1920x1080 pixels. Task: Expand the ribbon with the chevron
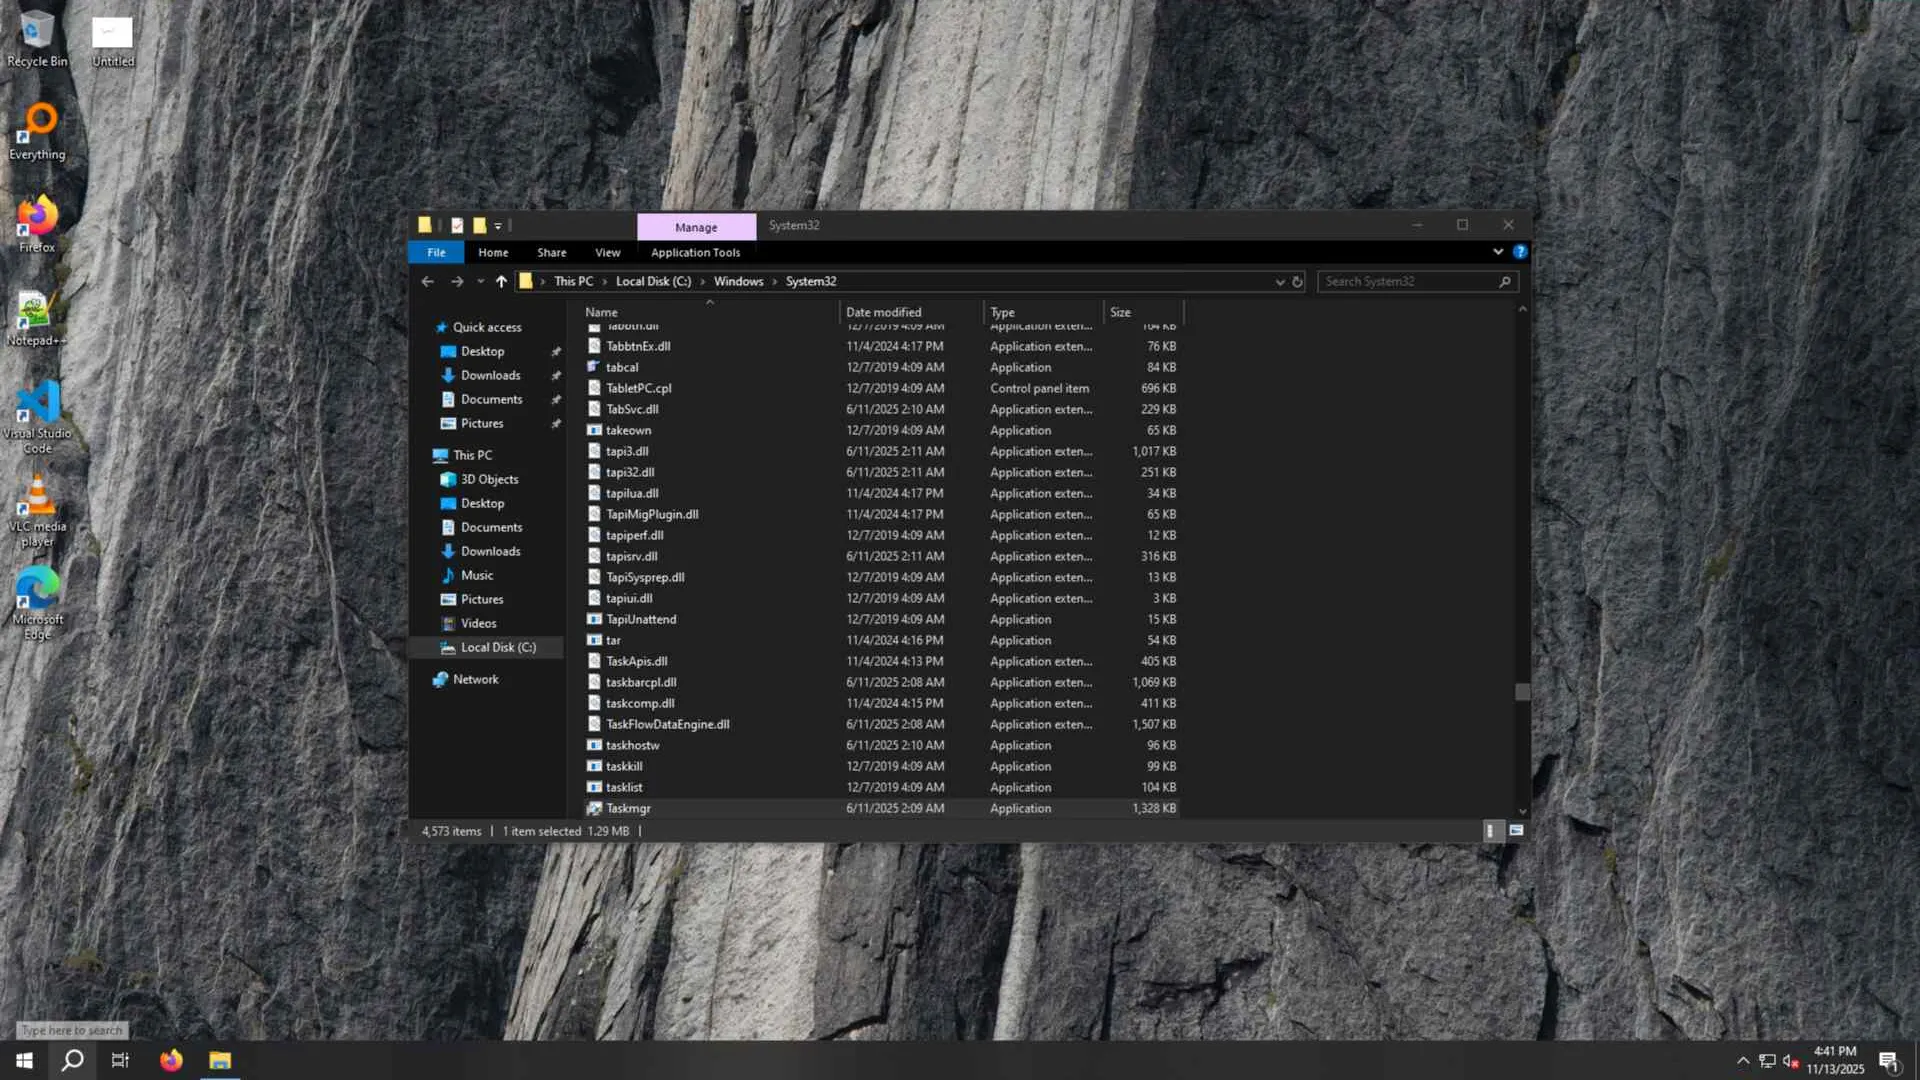click(1498, 252)
